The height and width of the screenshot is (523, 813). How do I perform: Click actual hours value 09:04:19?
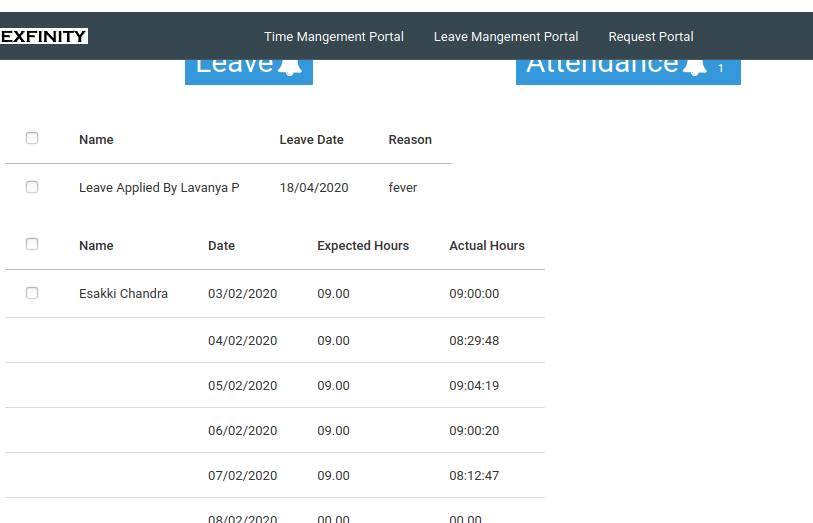(474, 386)
